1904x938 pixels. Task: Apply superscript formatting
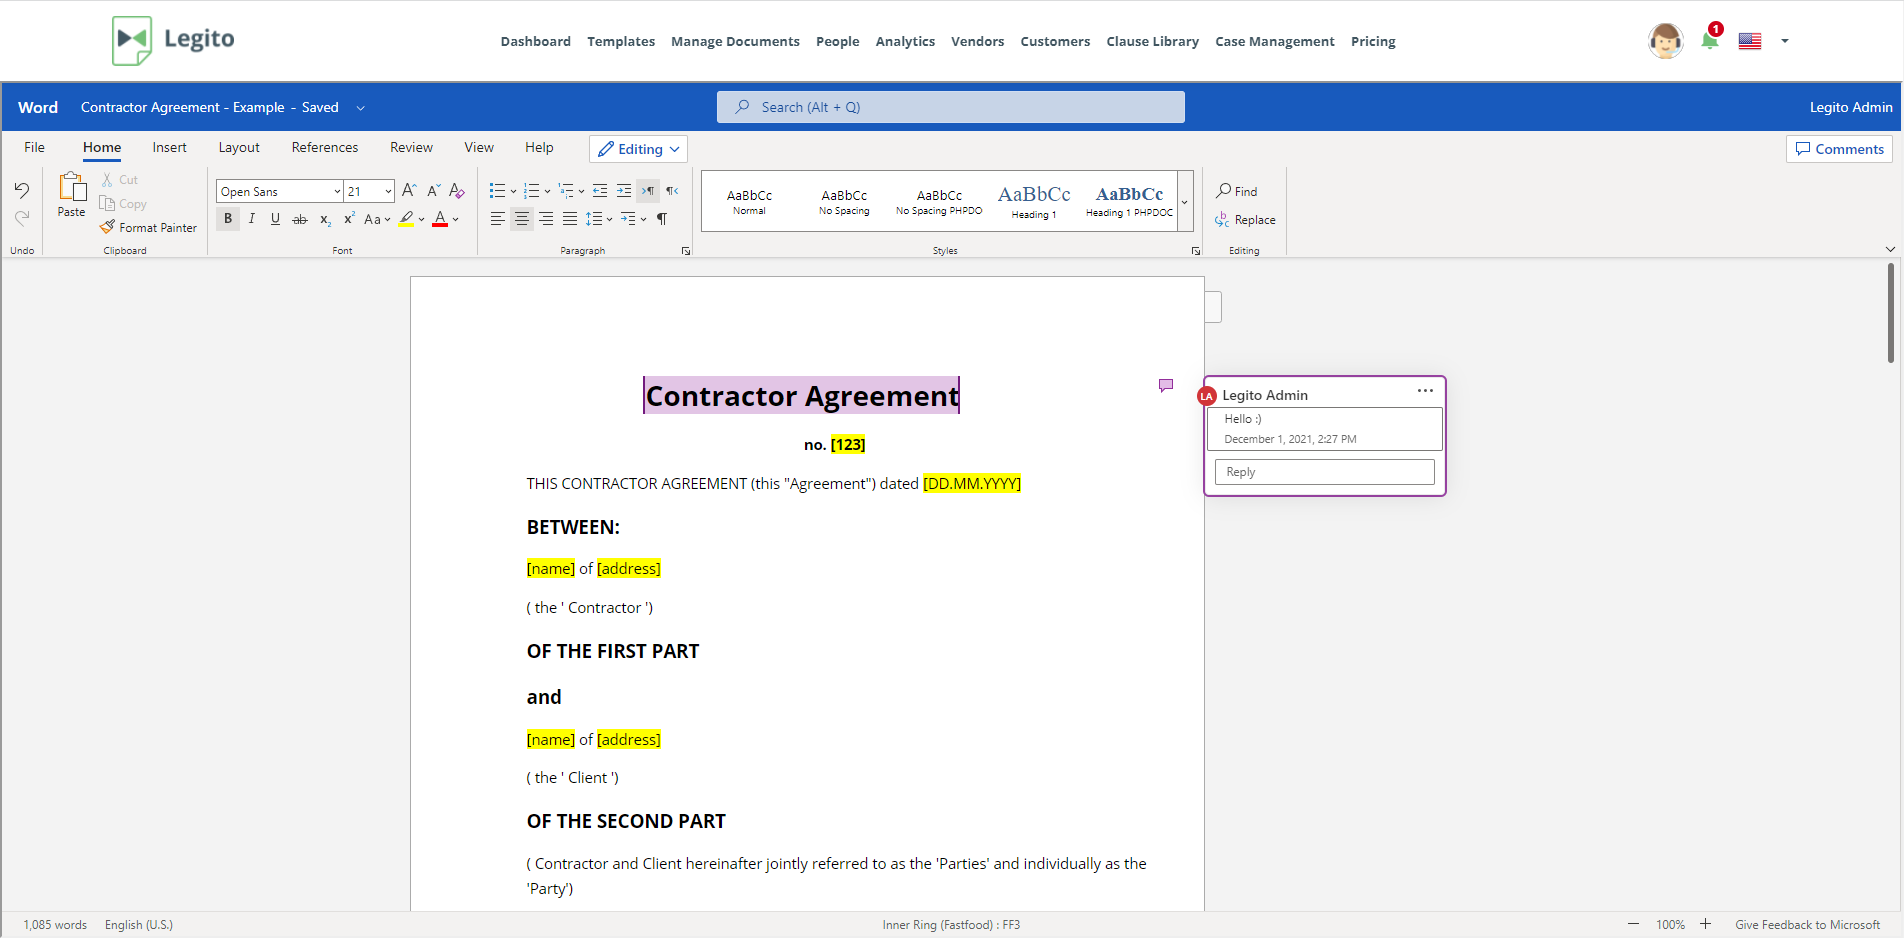(x=349, y=219)
